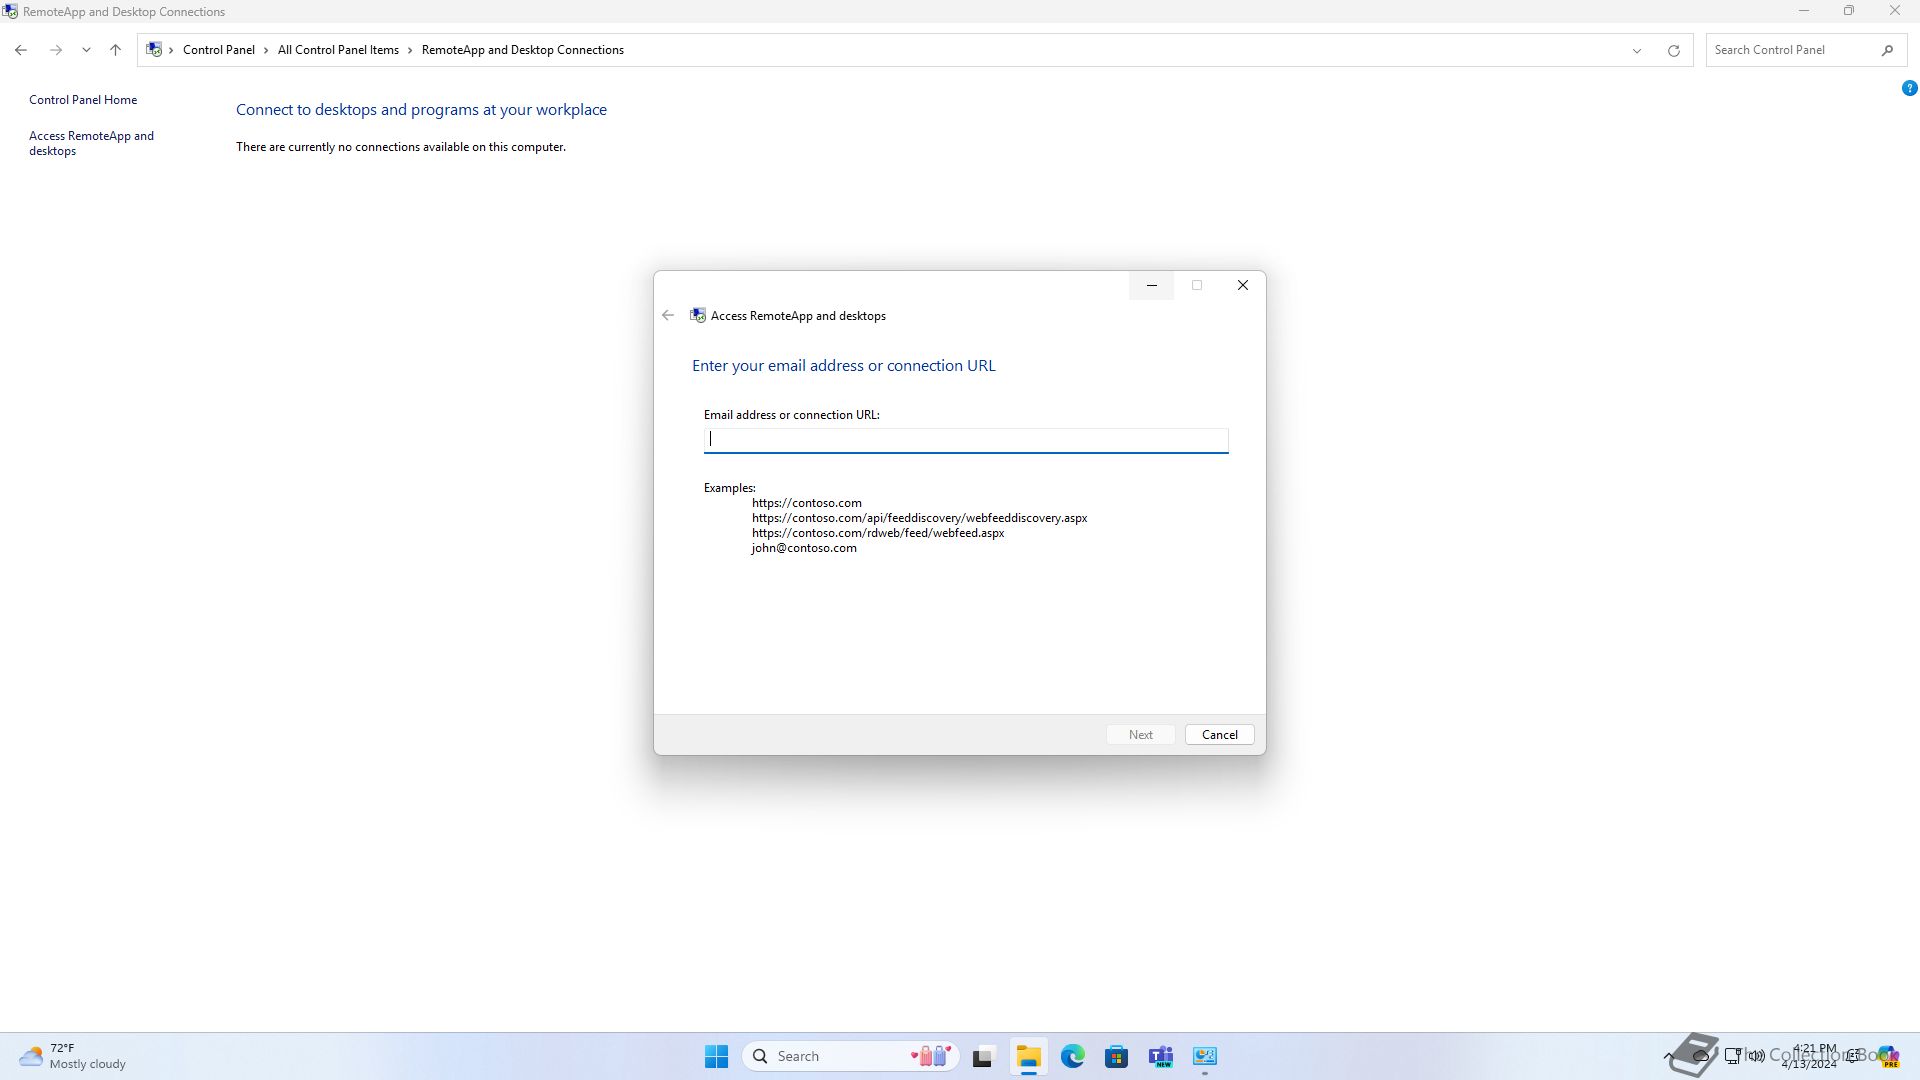The height and width of the screenshot is (1080, 1920).
Task: Expand the Recent locations dropdown arrow
Action: pos(86,50)
